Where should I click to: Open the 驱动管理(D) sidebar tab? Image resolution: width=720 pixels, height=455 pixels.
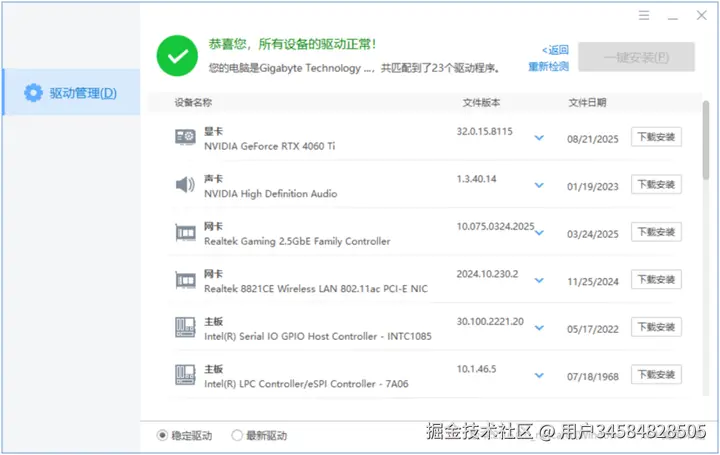coord(71,92)
